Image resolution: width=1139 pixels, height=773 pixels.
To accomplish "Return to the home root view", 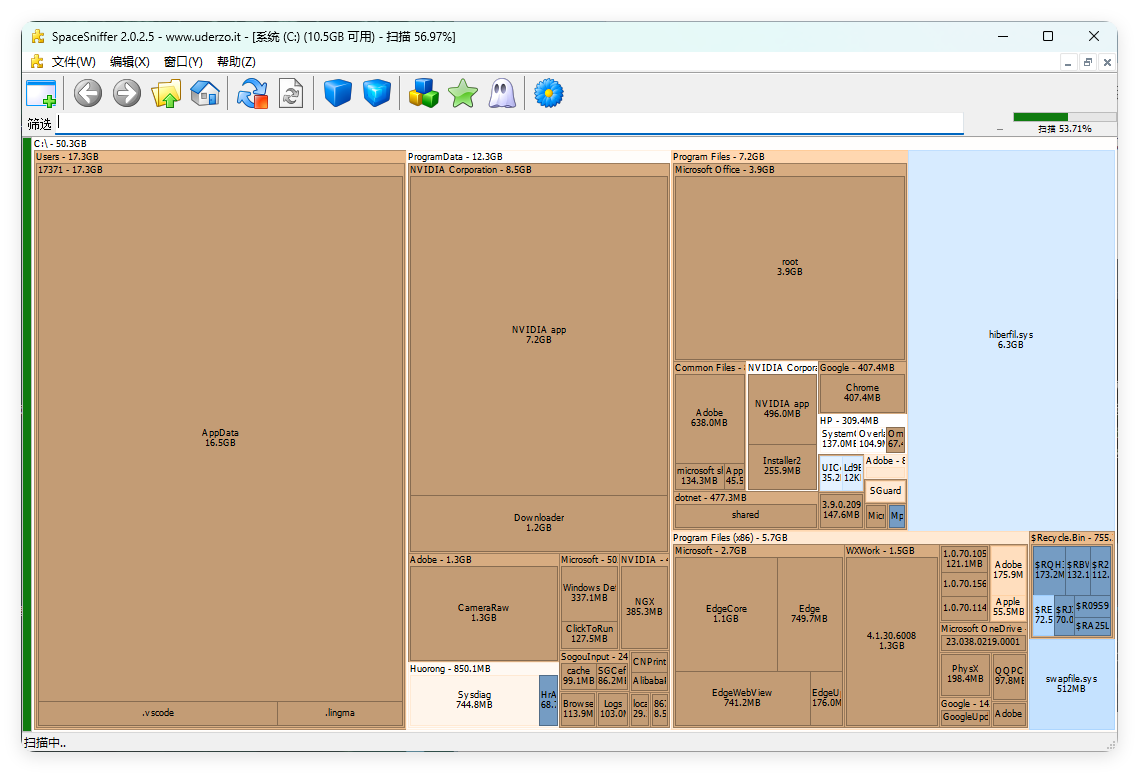I will point(204,92).
